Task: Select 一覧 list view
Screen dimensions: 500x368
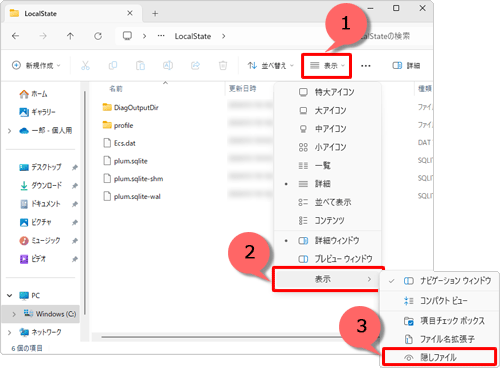Action: tap(327, 165)
